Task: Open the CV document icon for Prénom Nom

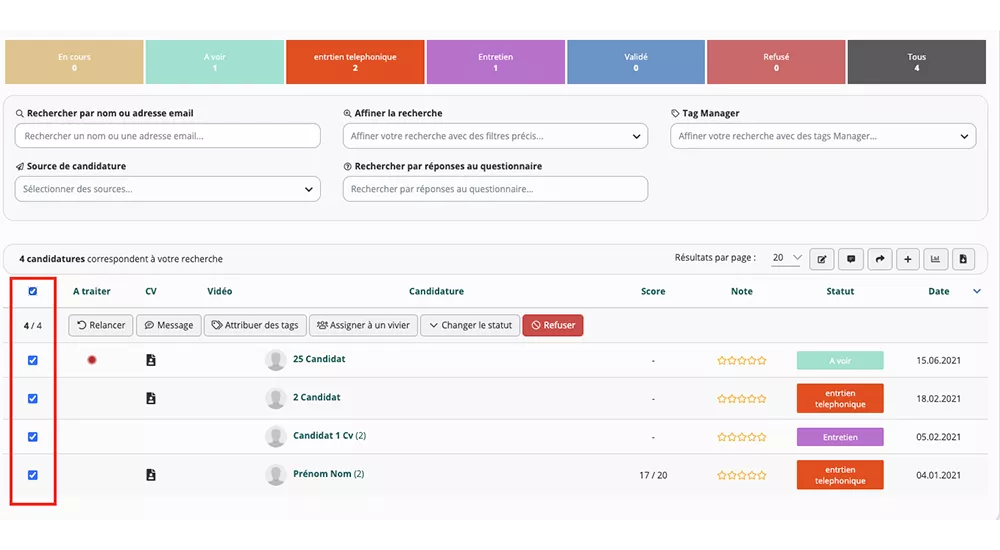Action: (151, 475)
